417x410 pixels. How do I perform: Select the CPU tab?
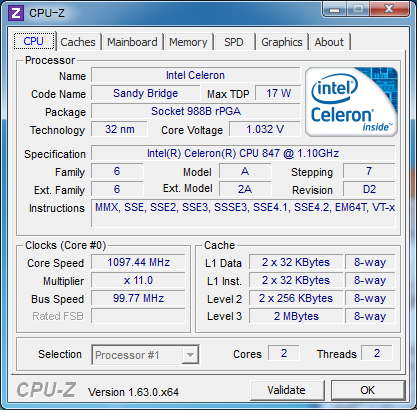[34, 41]
